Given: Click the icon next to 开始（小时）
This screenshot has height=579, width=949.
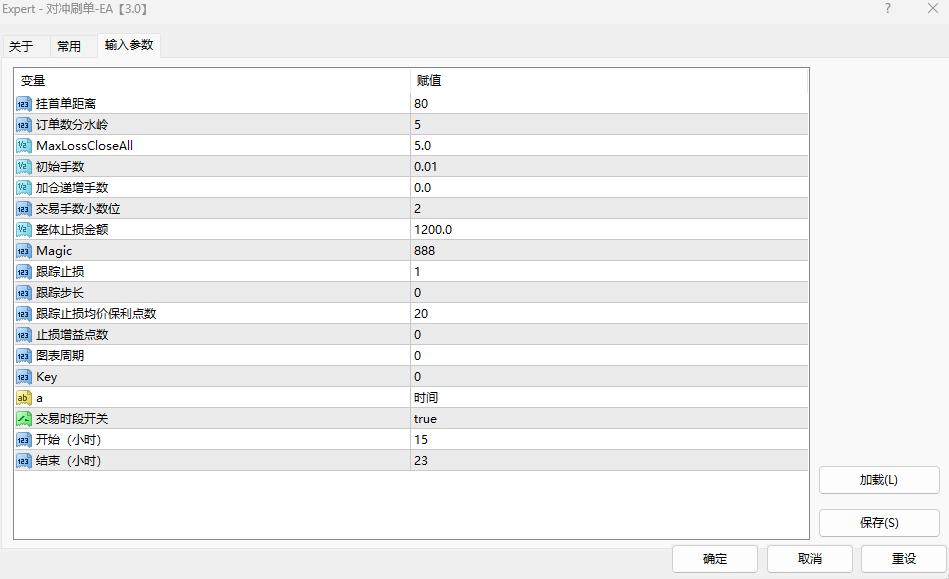Looking at the screenshot, I should pos(24,440).
